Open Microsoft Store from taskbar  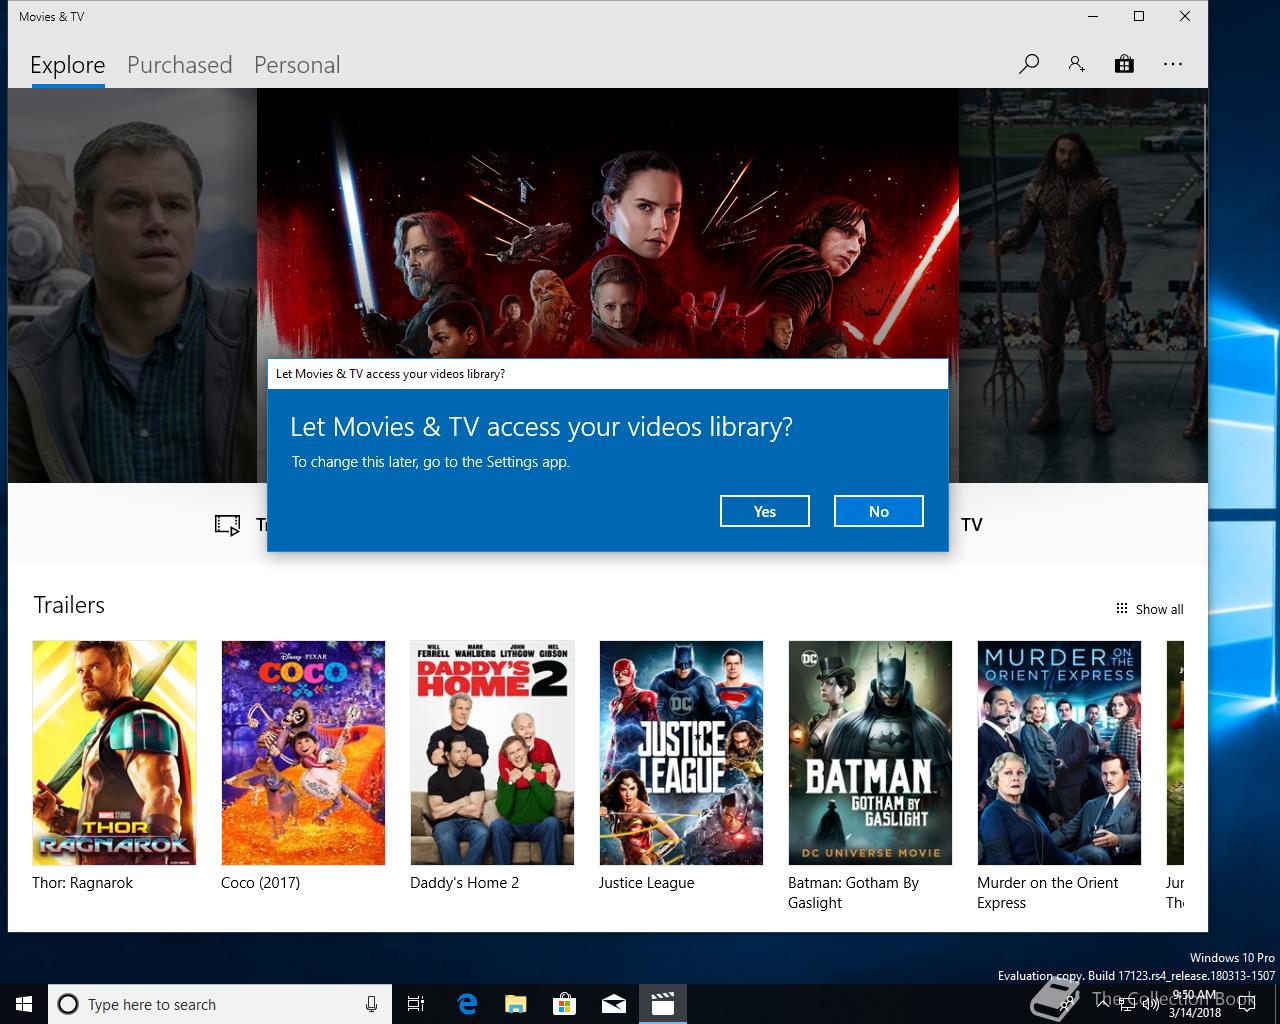564,1004
